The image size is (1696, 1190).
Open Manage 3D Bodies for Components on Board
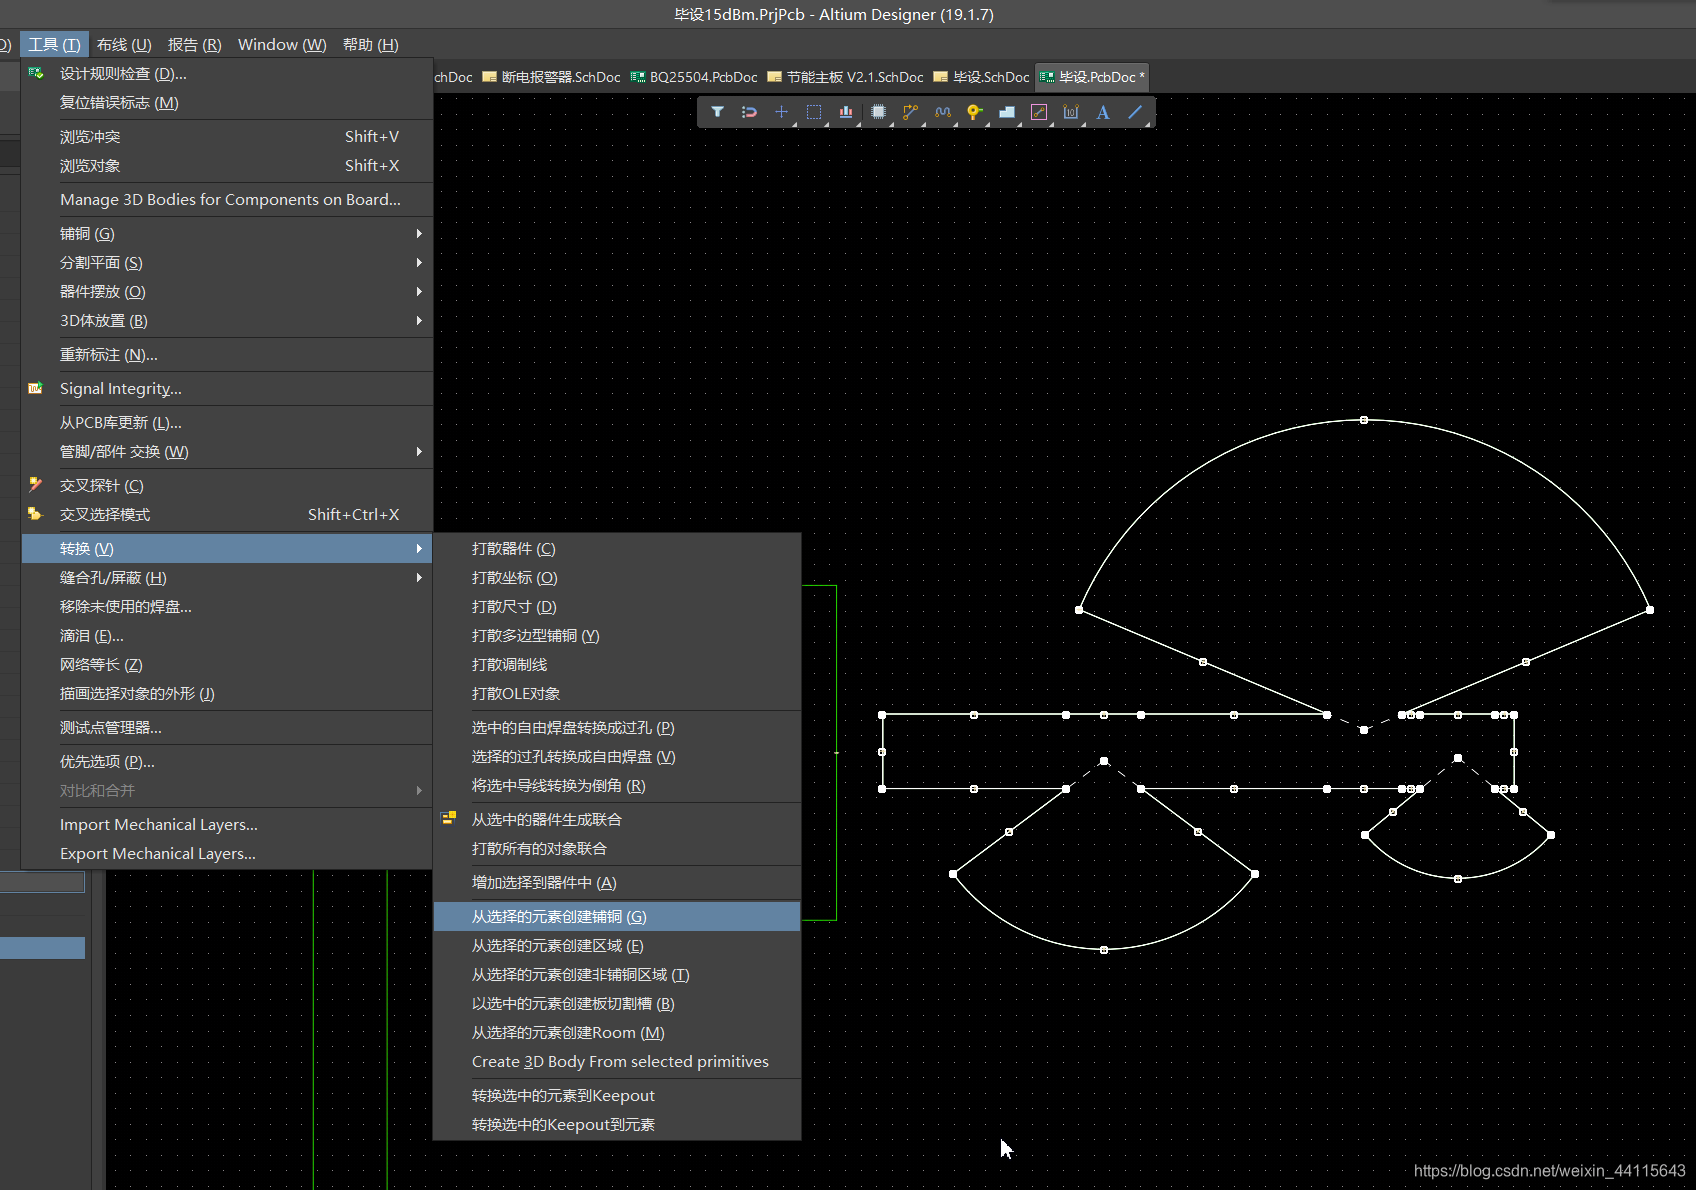coord(227,199)
